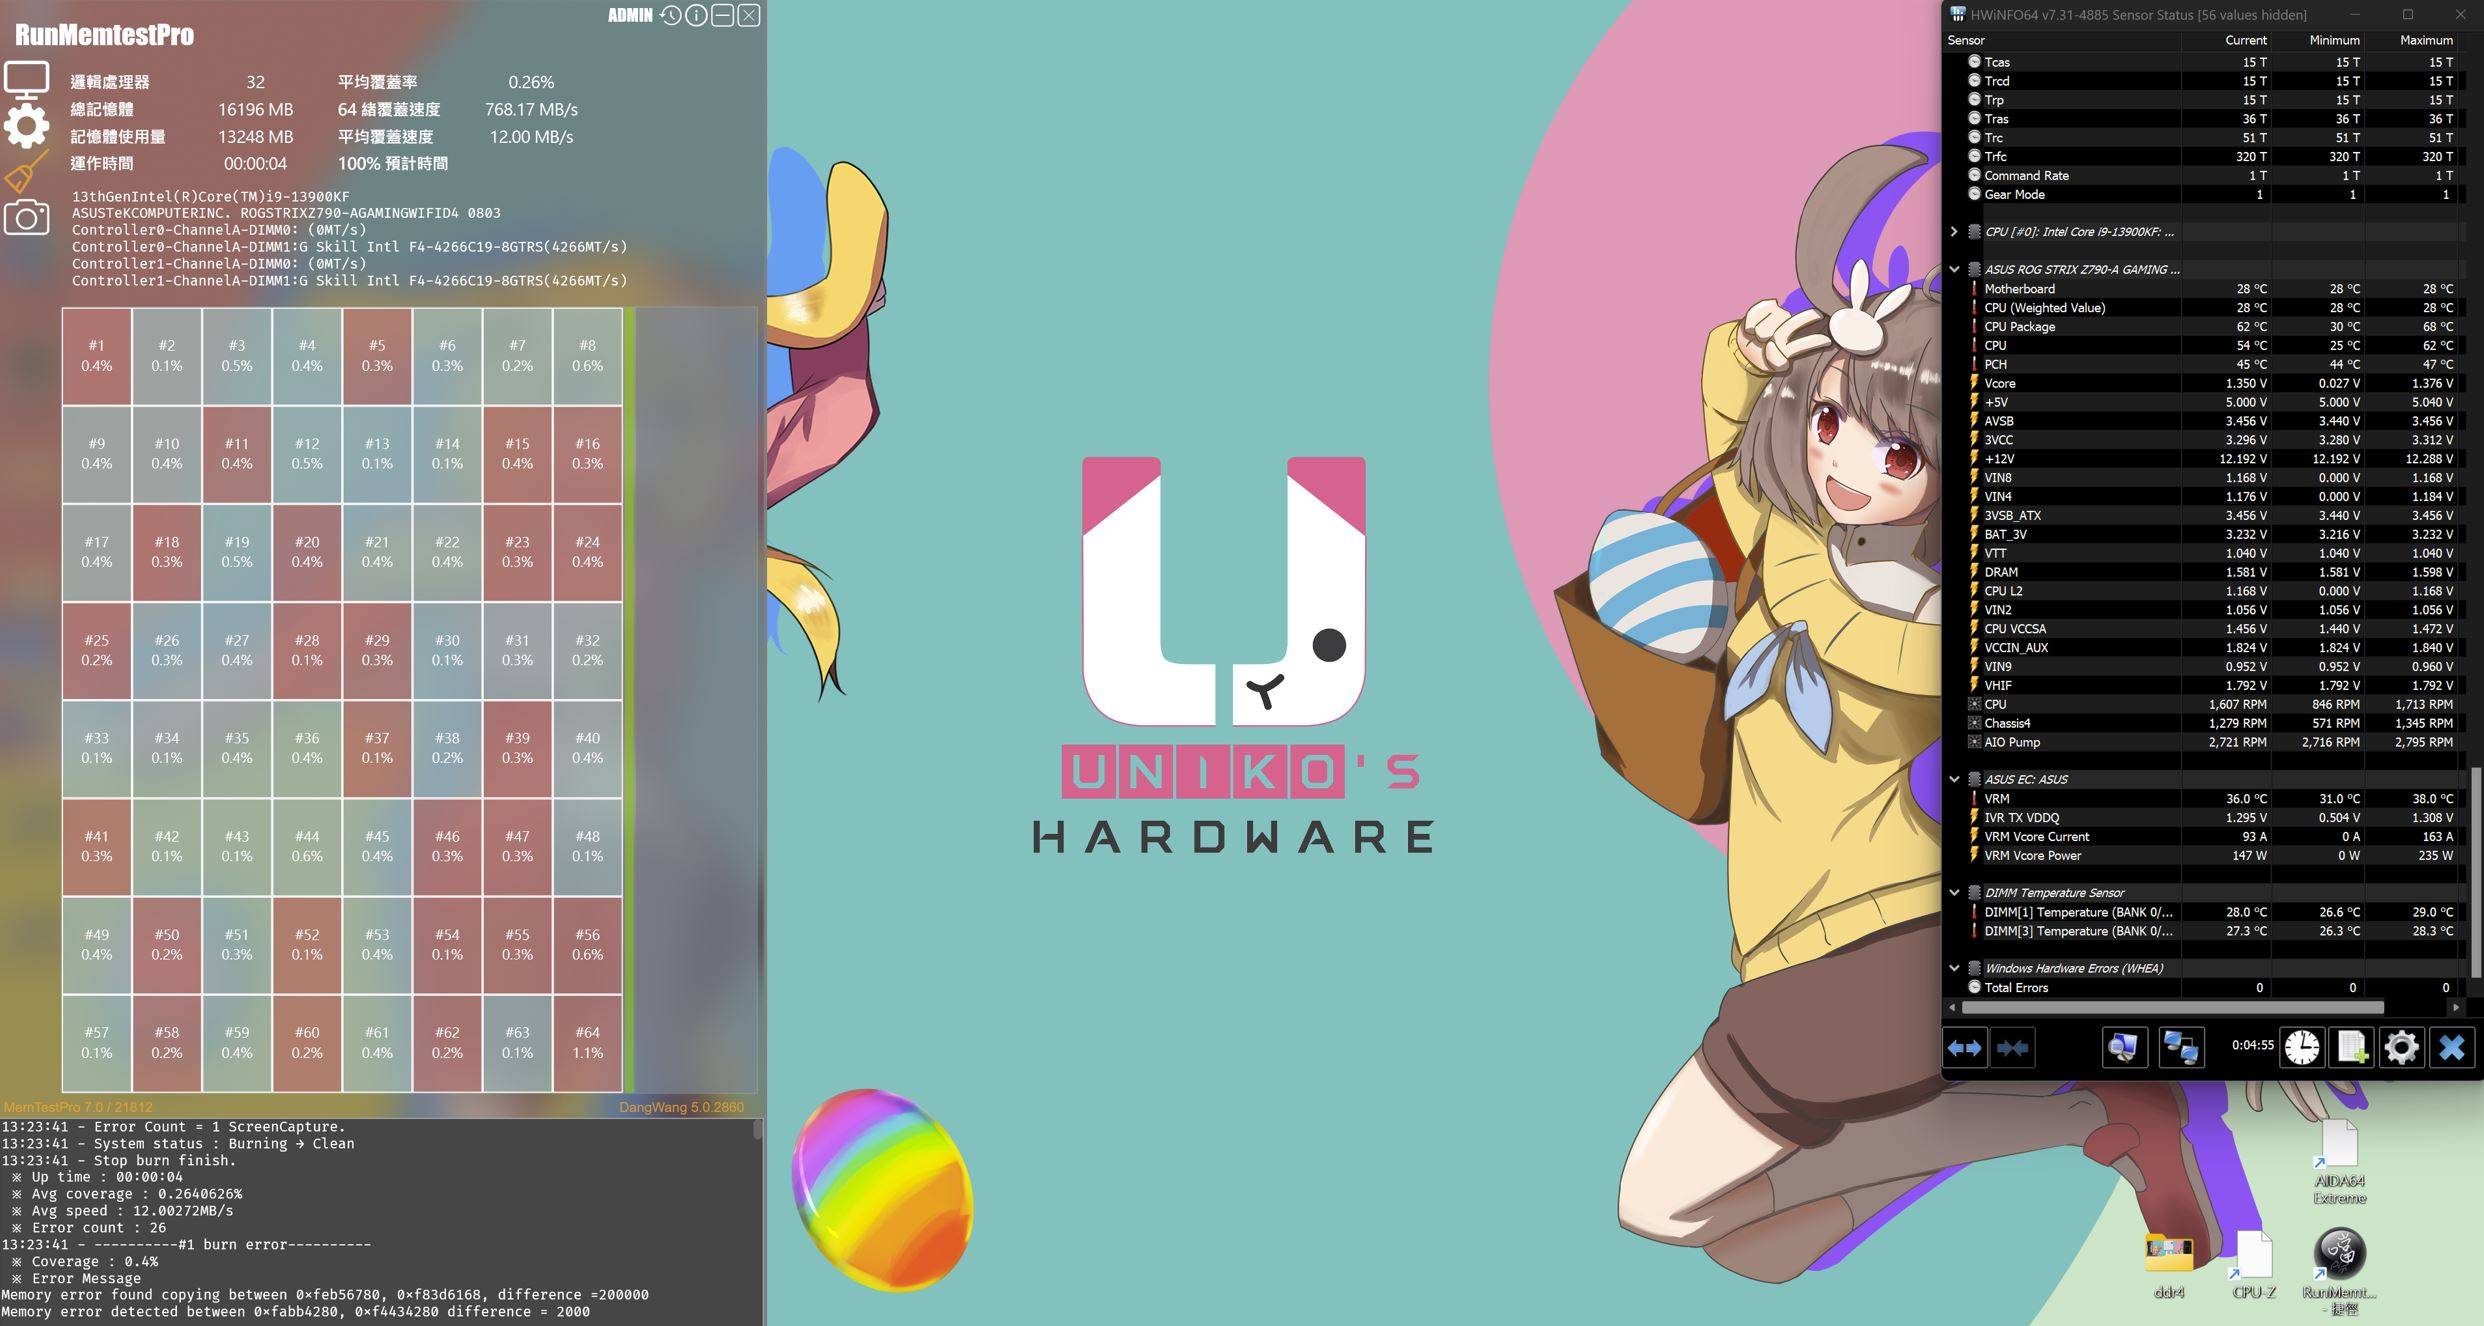Collapse the DIMM Temperature Sensor group
Viewport: 2484px width, 1326px height.
pos(1954,892)
